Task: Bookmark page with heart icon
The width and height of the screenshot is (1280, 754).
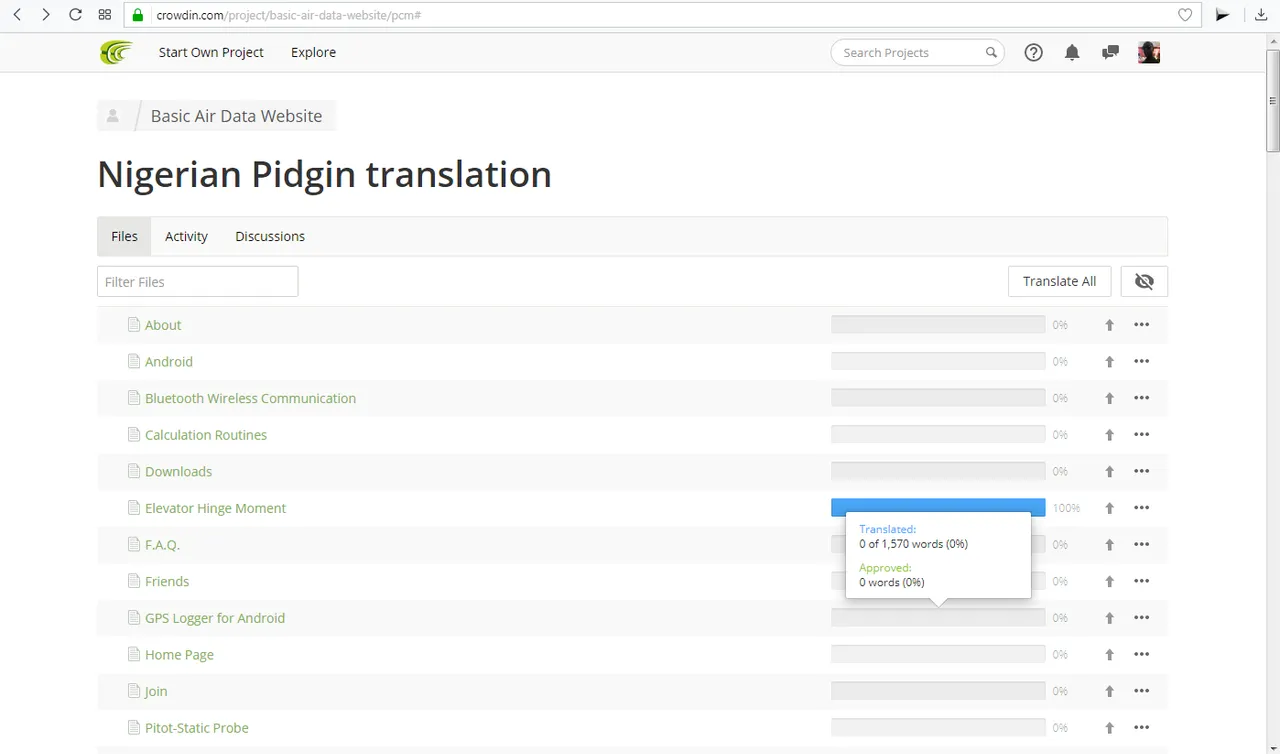Action: tap(1185, 15)
